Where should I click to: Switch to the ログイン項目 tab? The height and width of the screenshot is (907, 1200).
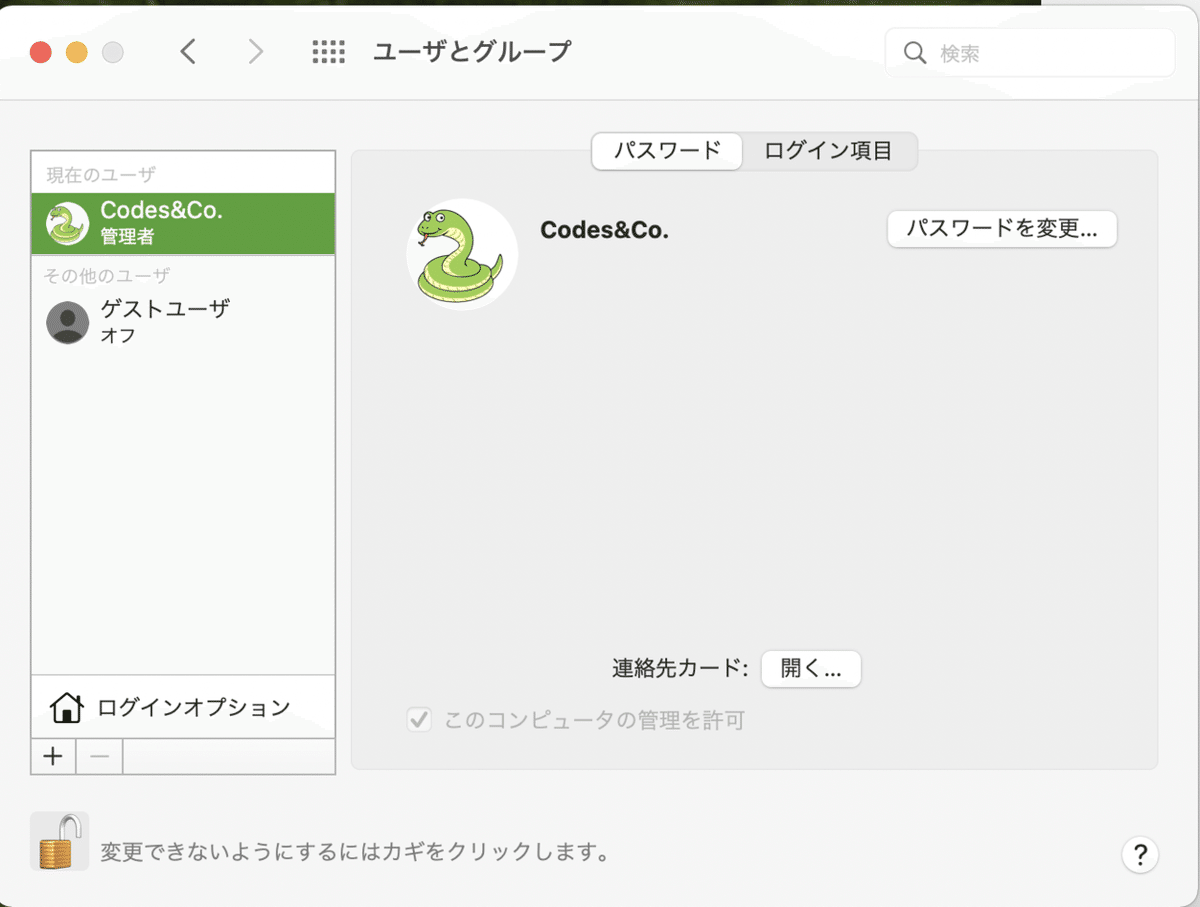[829, 151]
